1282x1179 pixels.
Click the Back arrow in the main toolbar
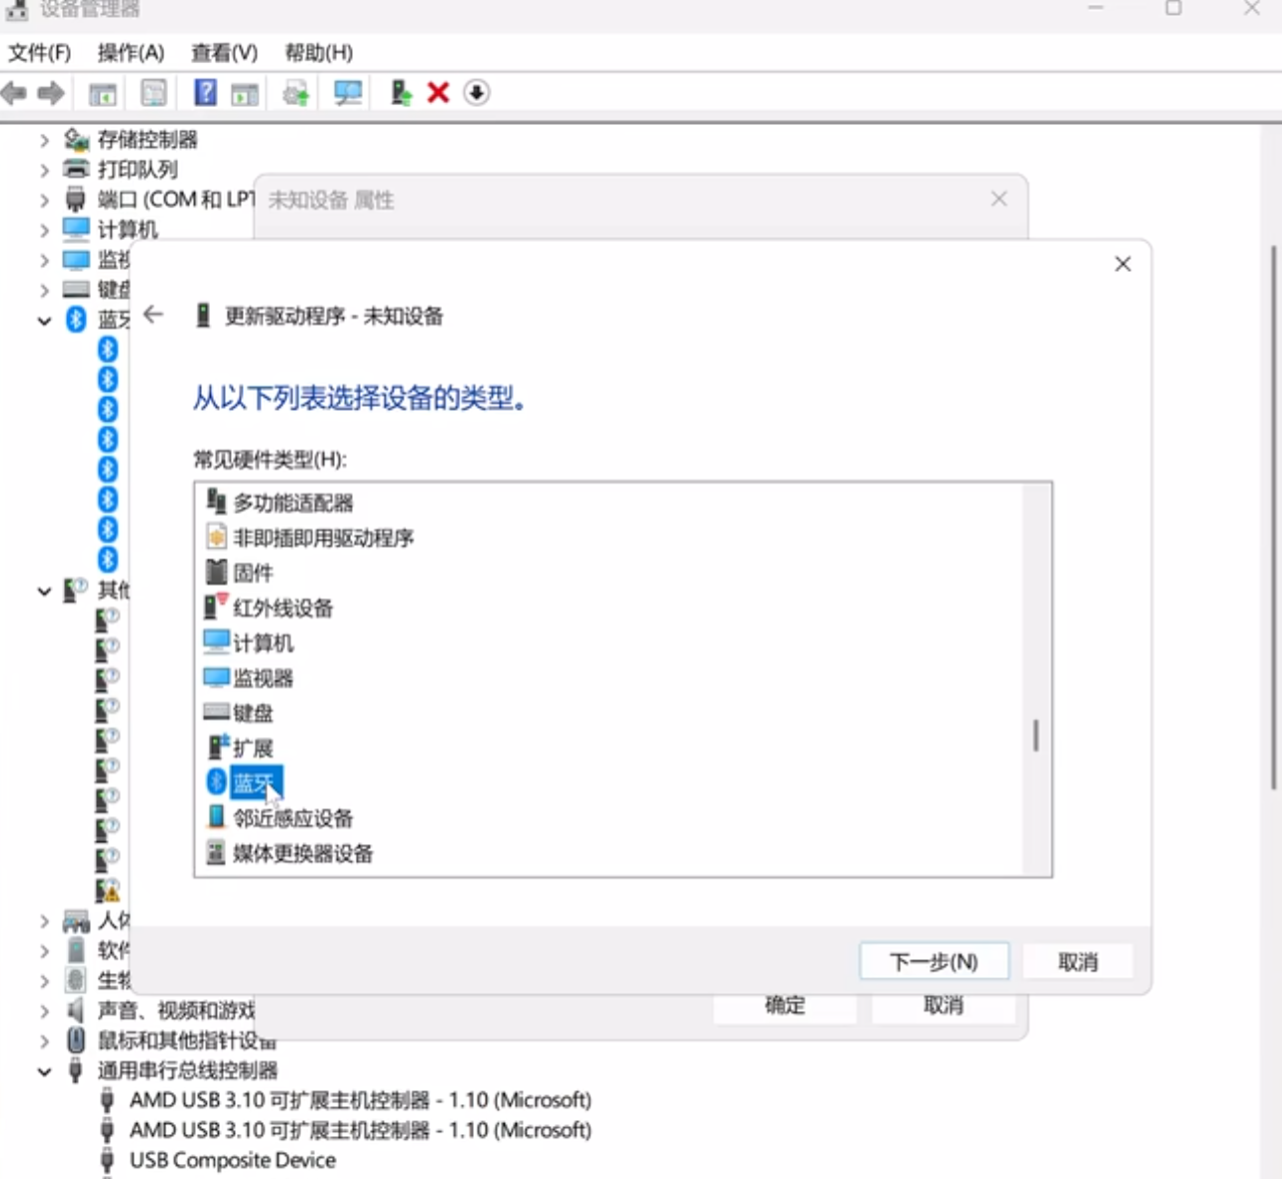click(x=15, y=93)
